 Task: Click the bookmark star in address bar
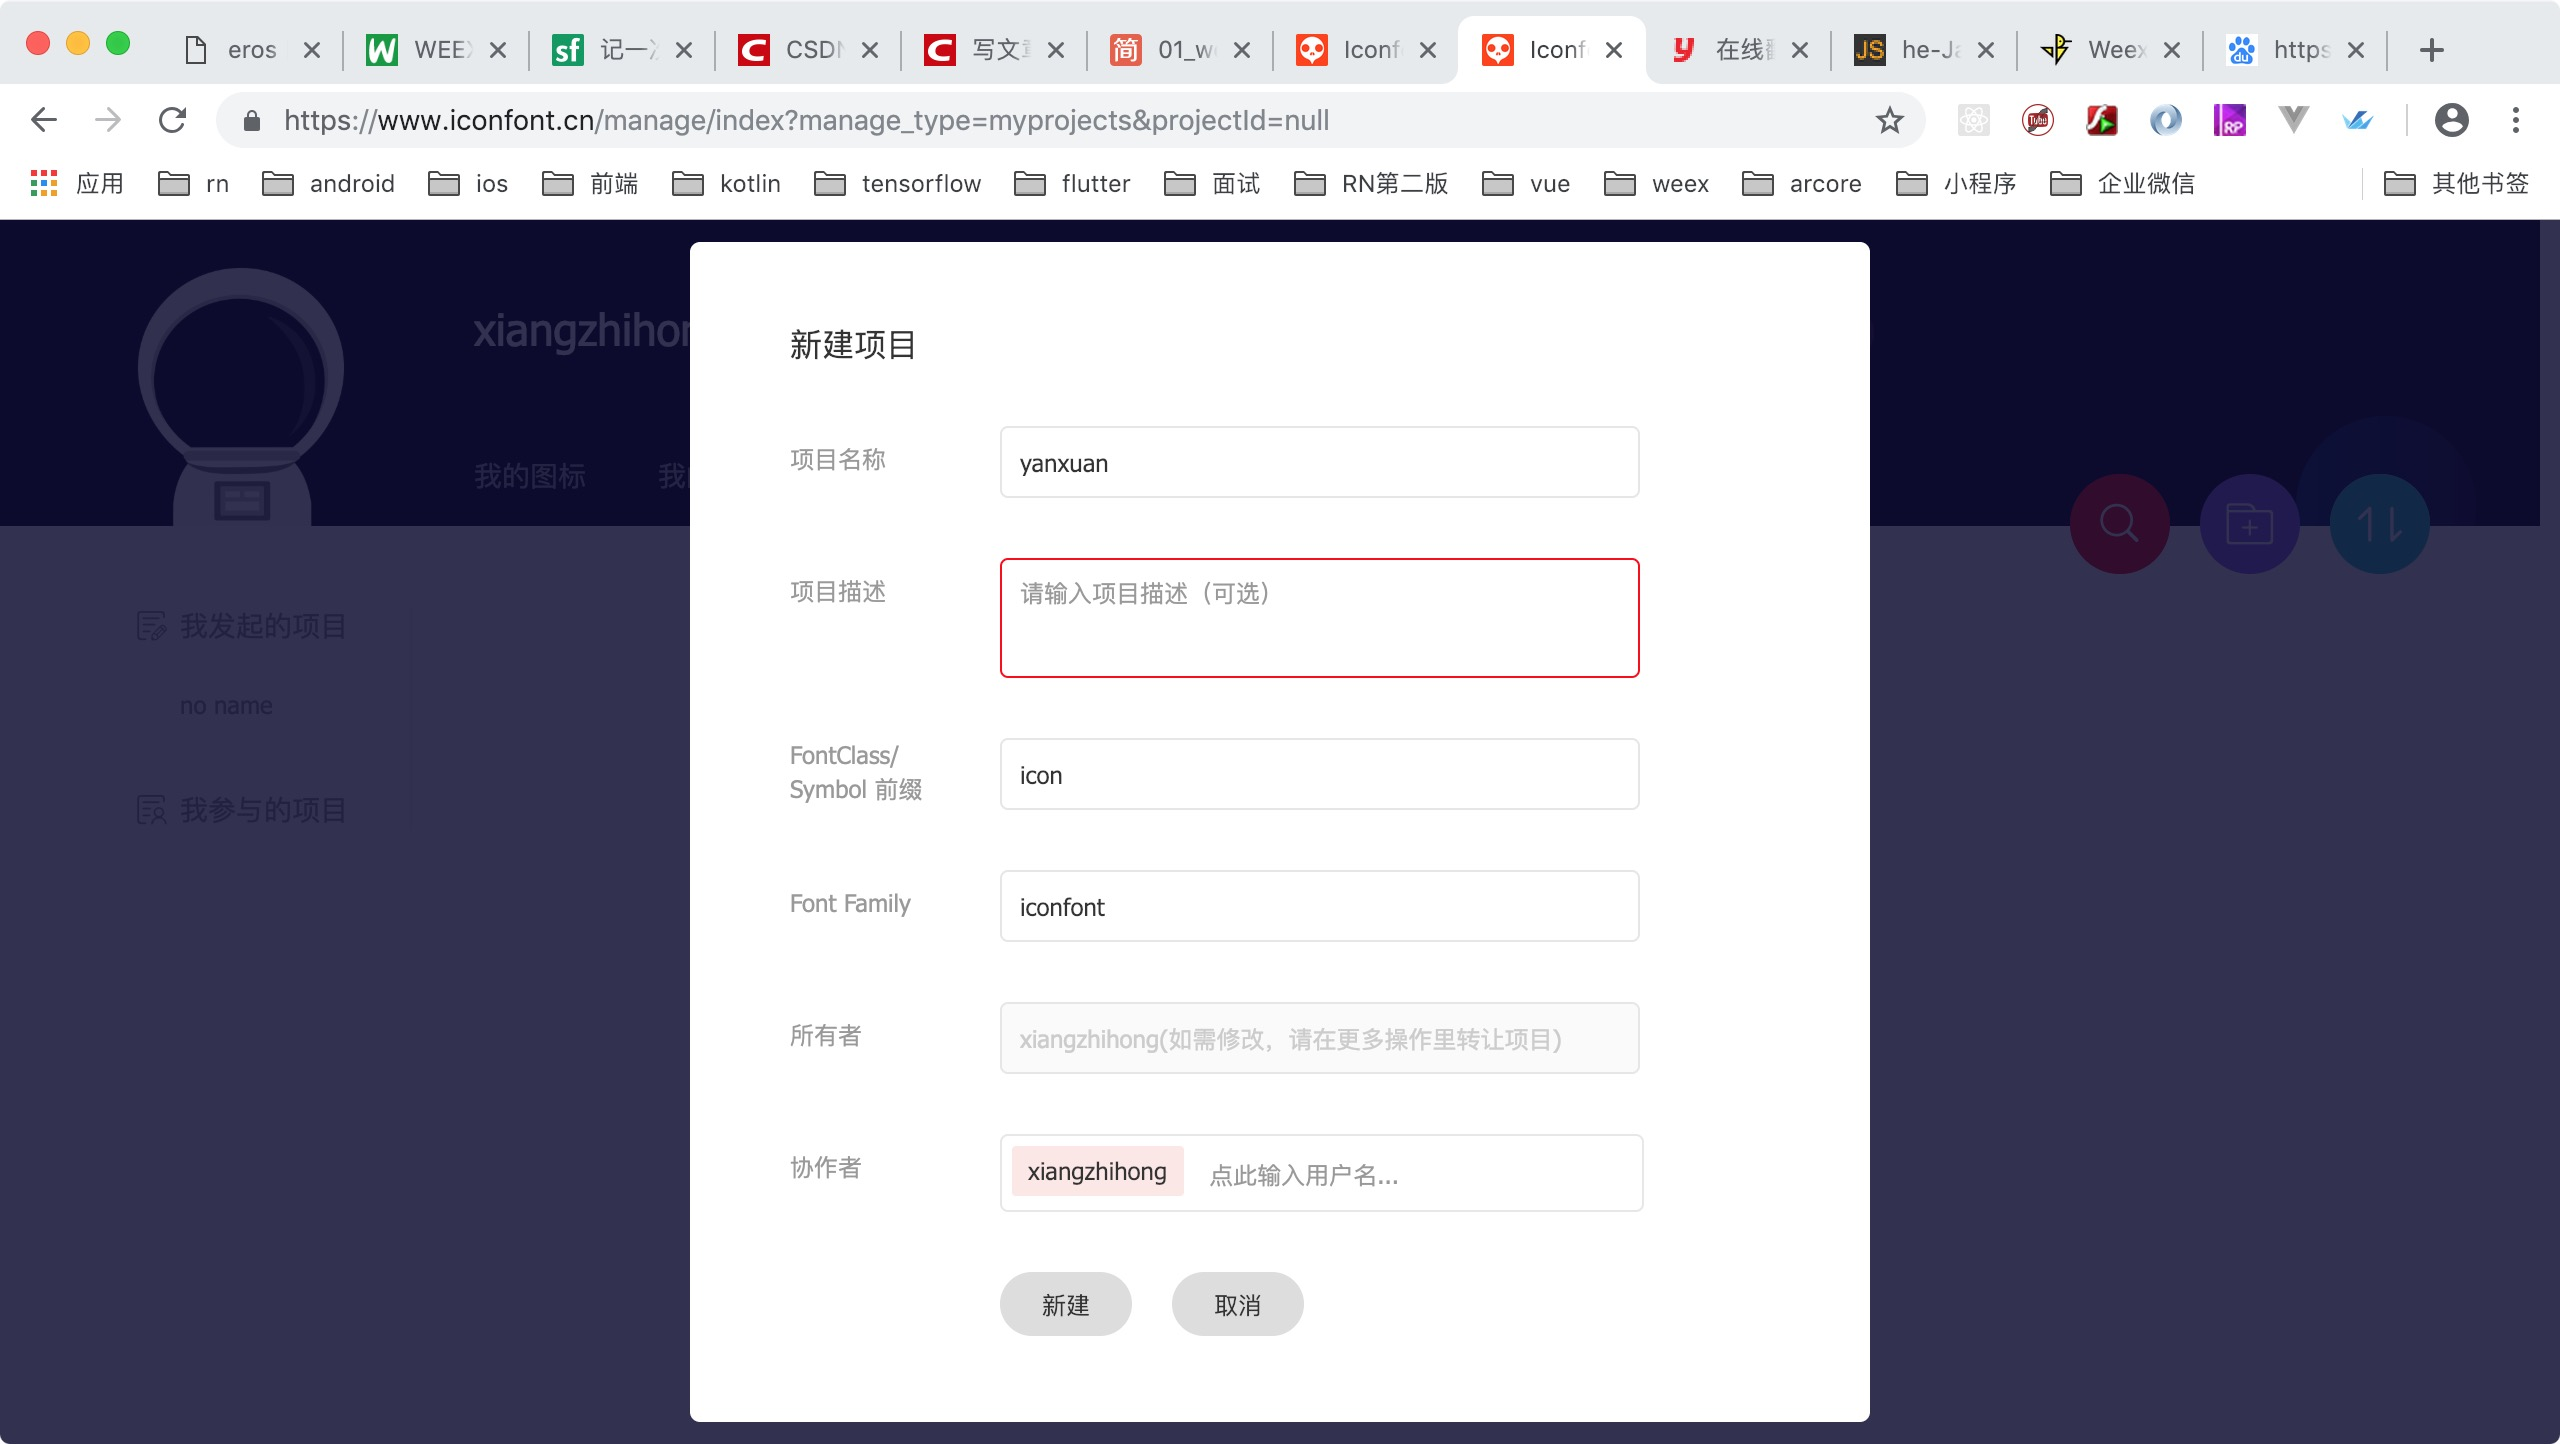coord(1888,120)
